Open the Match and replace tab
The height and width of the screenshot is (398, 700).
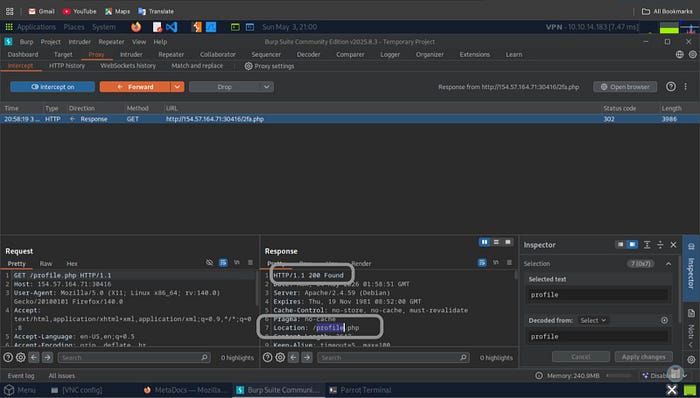coord(197,66)
